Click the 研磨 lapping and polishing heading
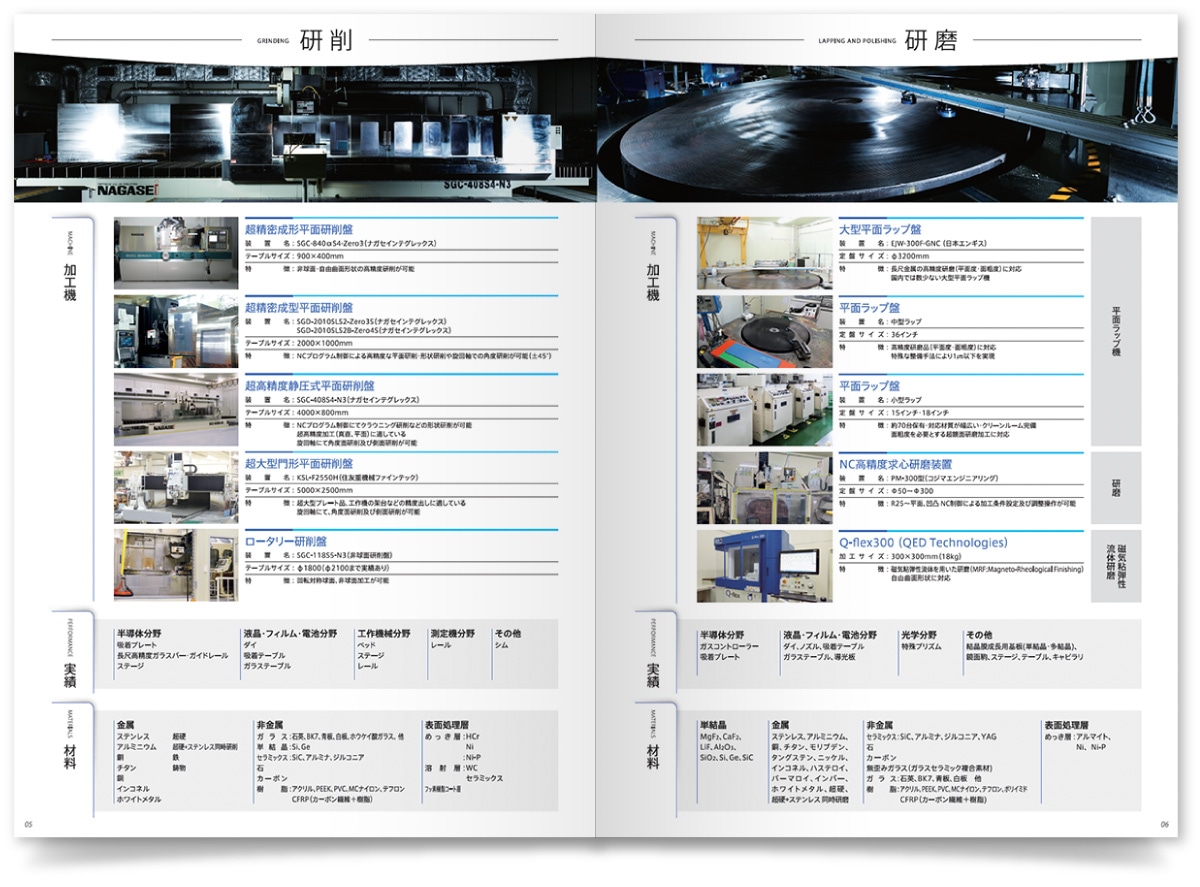The image size is (1200, 887). click(x=931, y=40)
